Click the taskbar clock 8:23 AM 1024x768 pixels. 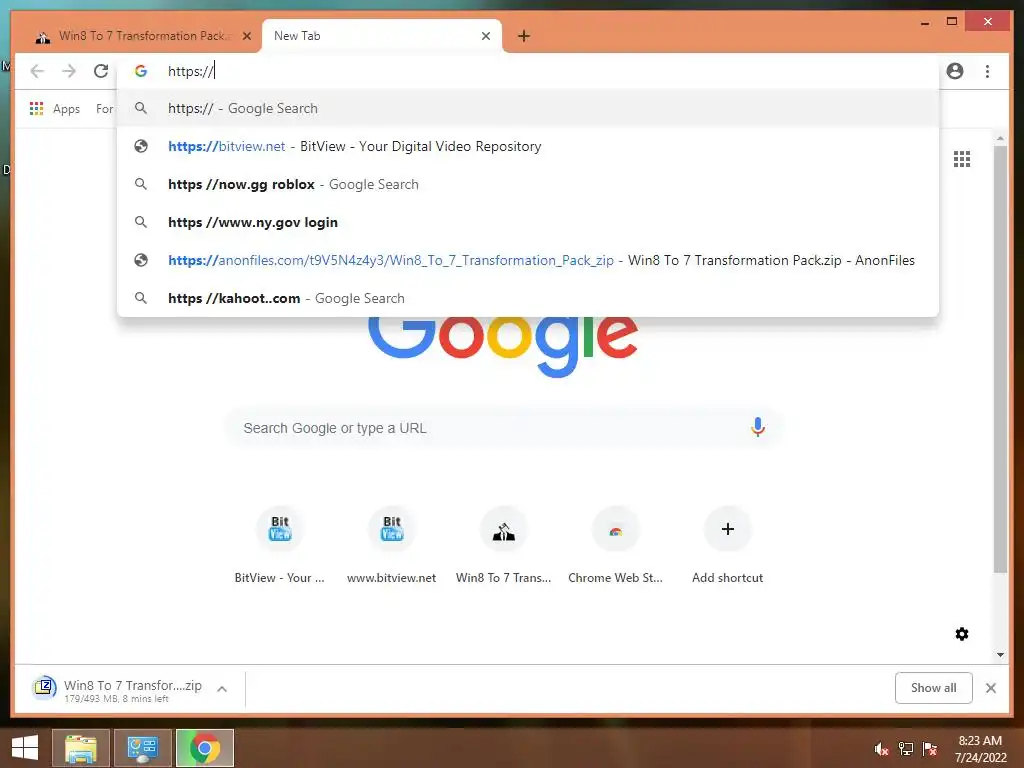tap(980, 749)
